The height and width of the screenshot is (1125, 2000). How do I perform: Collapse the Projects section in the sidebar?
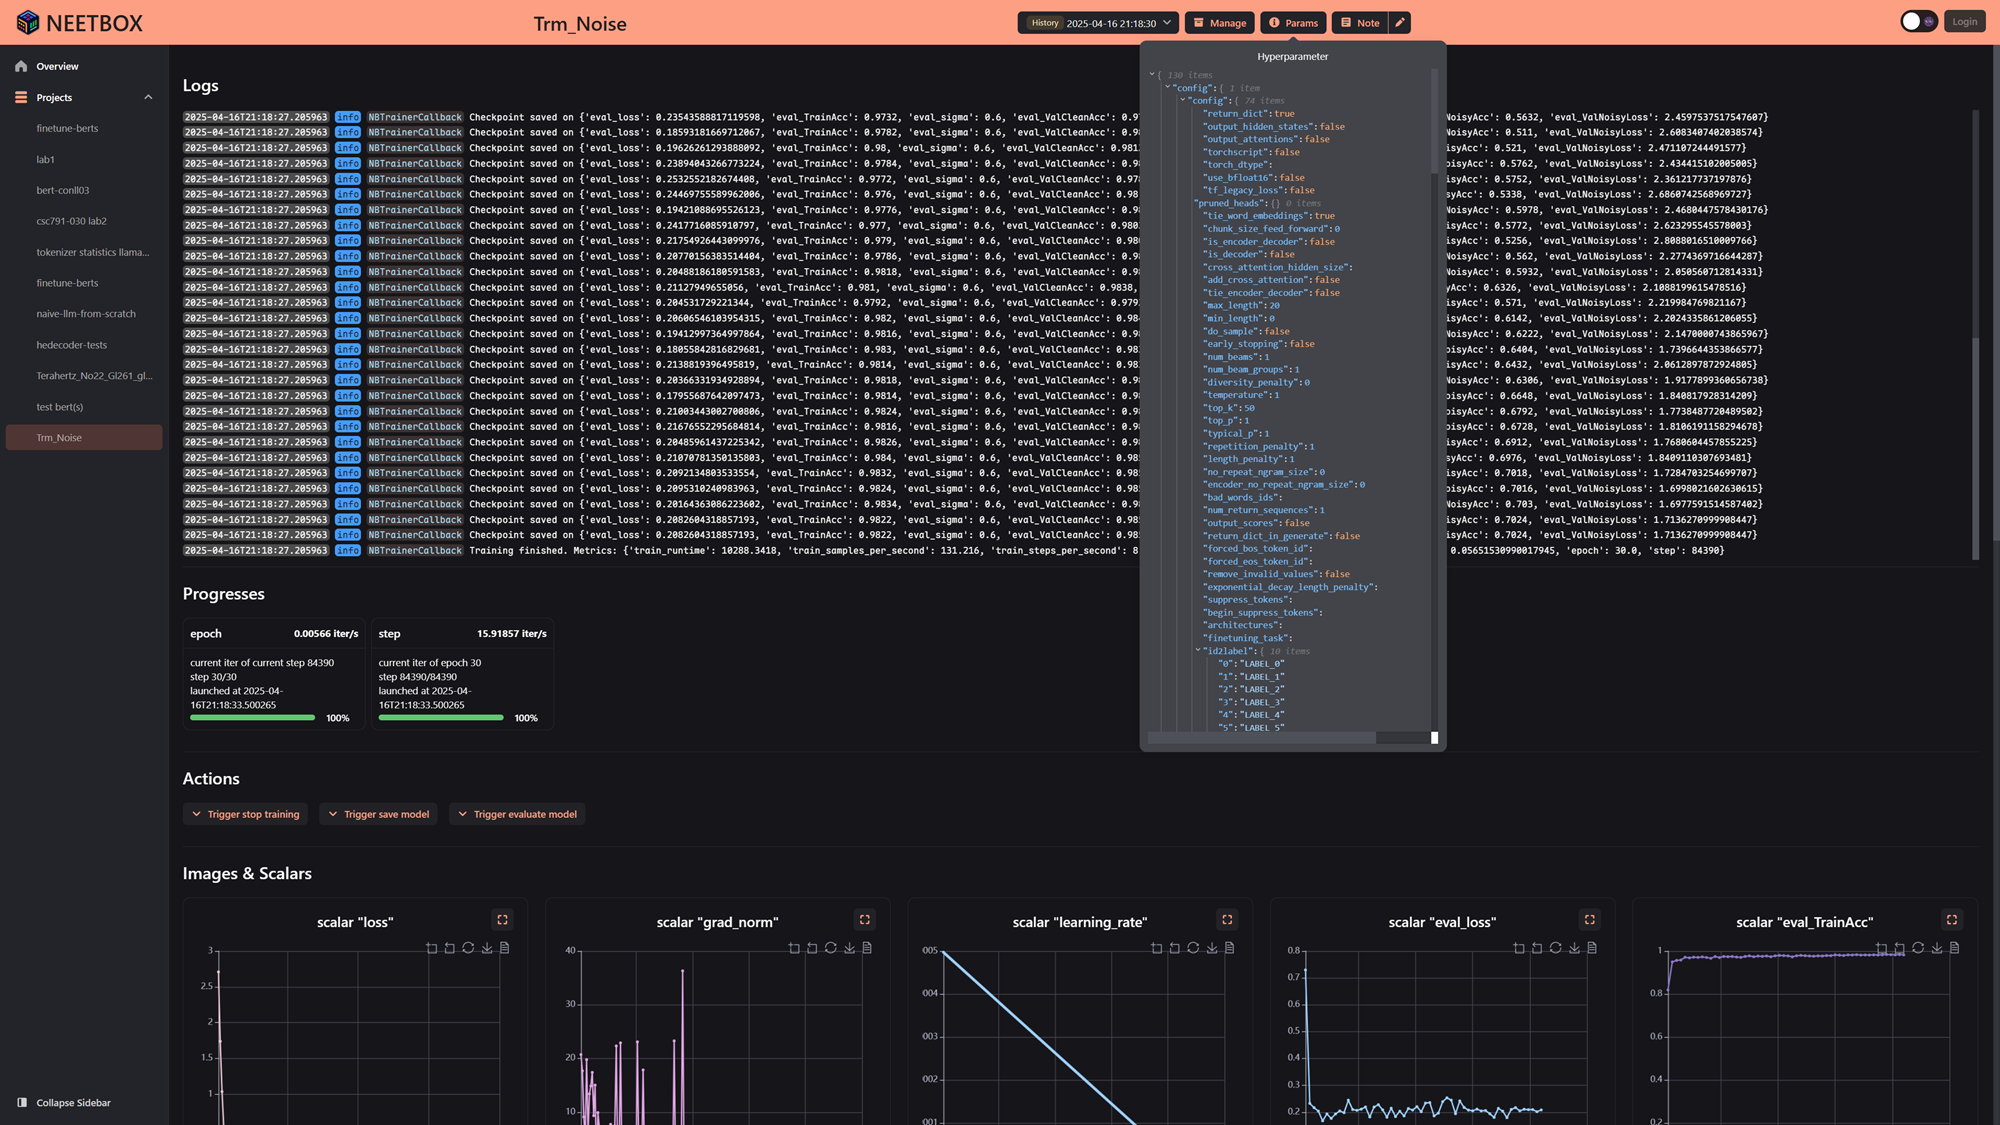tap(148, 98)
